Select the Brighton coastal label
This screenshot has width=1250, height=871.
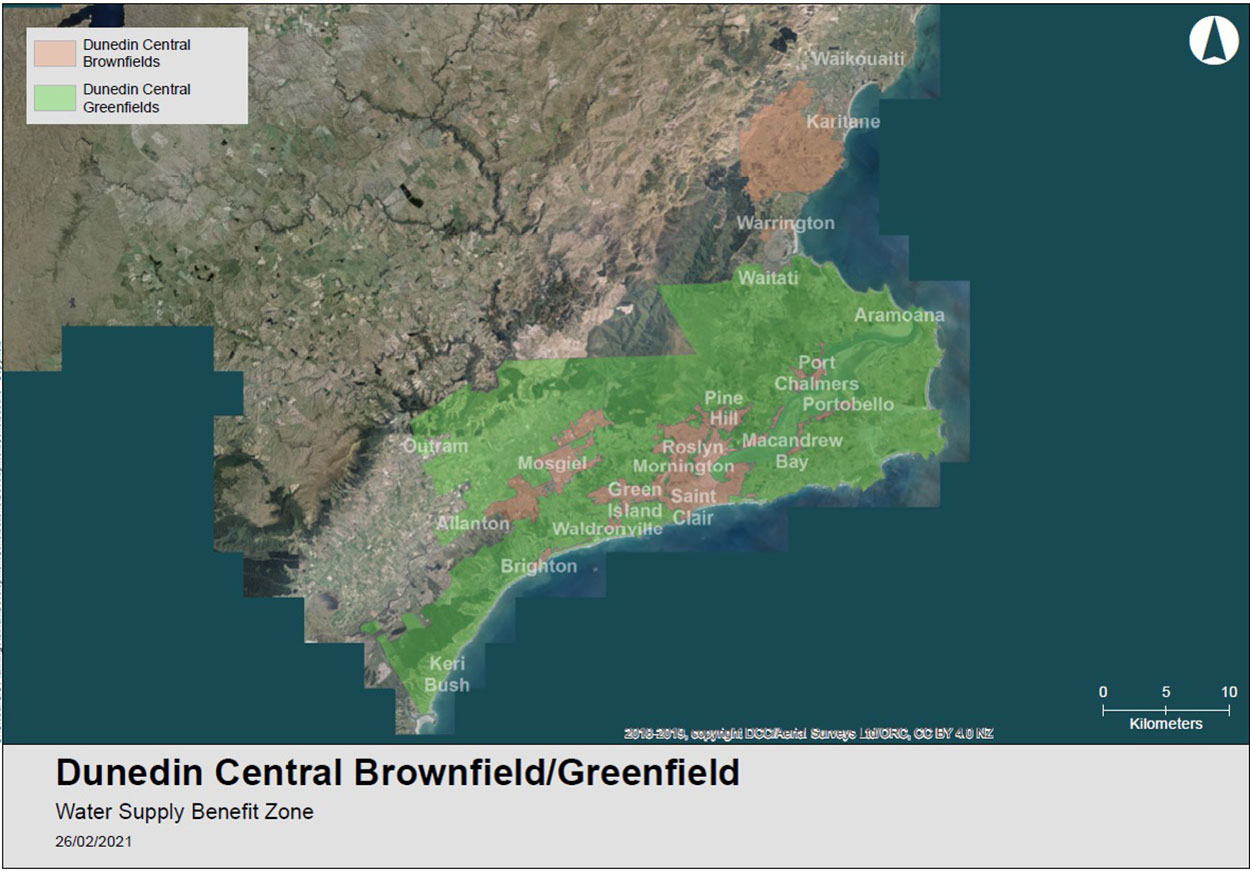(x=538, y=566)
